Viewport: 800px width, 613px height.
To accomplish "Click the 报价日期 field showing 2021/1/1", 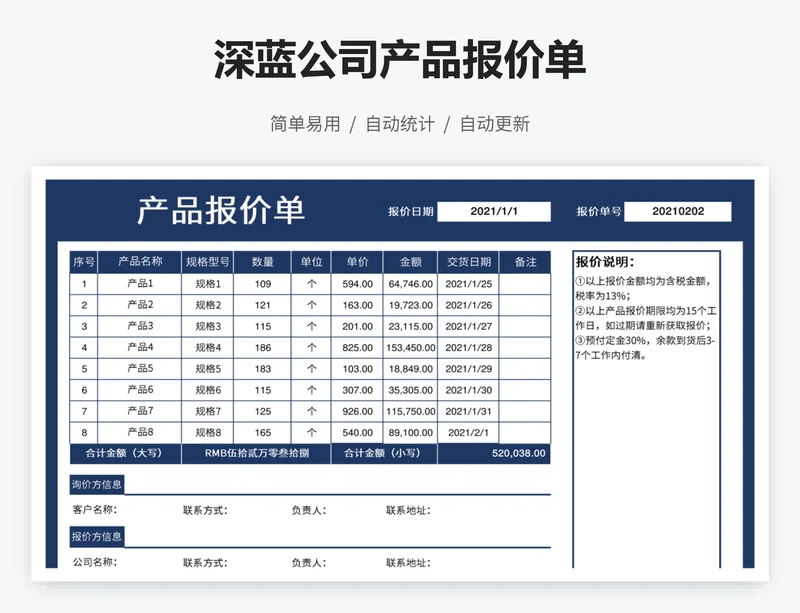I will [x=494, y=212].
